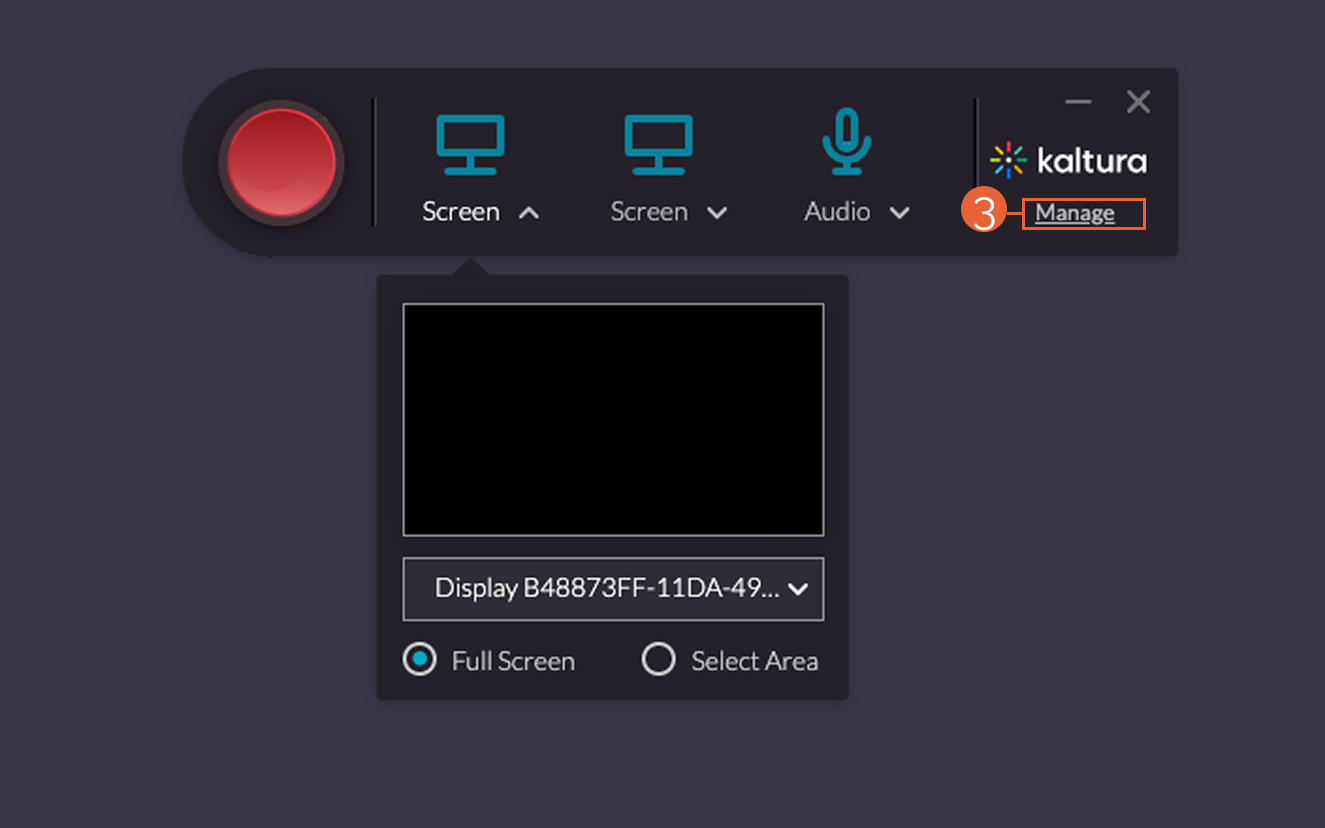Click the first Screen monitor icon
Viewport: 1325px width, 828px height.
click(x=470, y=145)
